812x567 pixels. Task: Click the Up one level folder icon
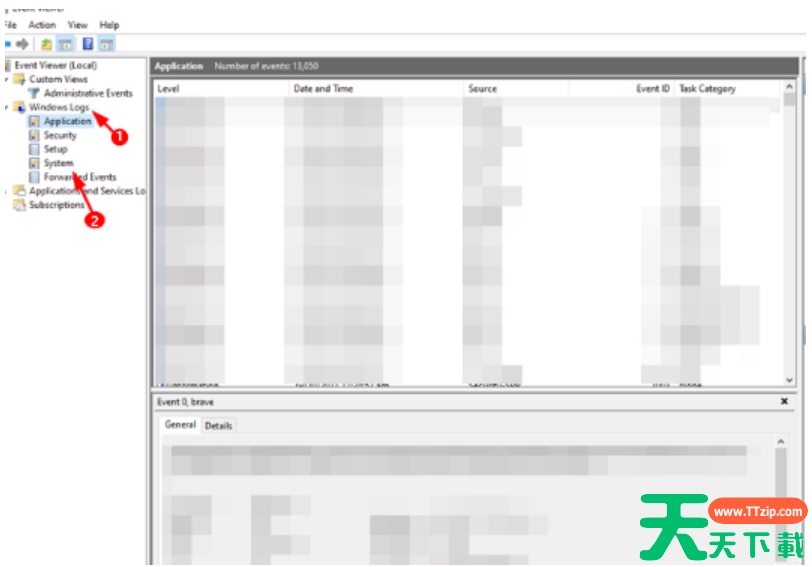pos(46,45)
